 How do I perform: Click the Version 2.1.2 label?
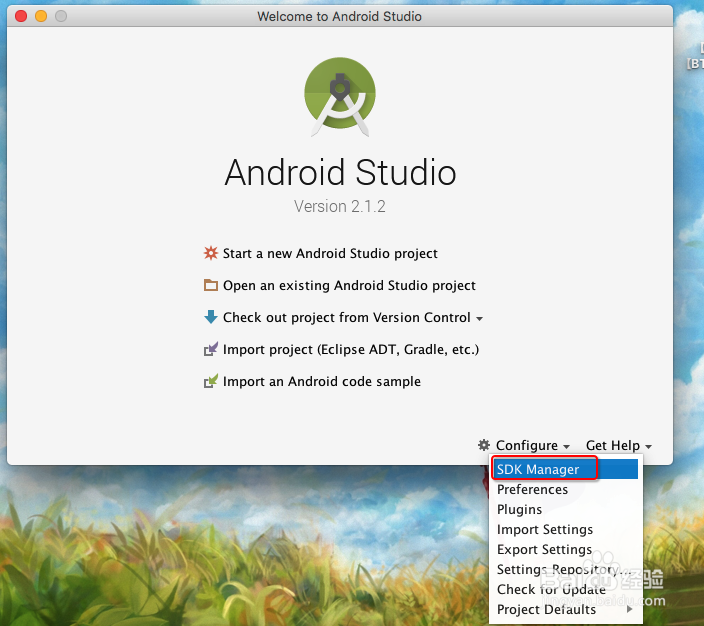pyautogui.click(x=340, y=207)
